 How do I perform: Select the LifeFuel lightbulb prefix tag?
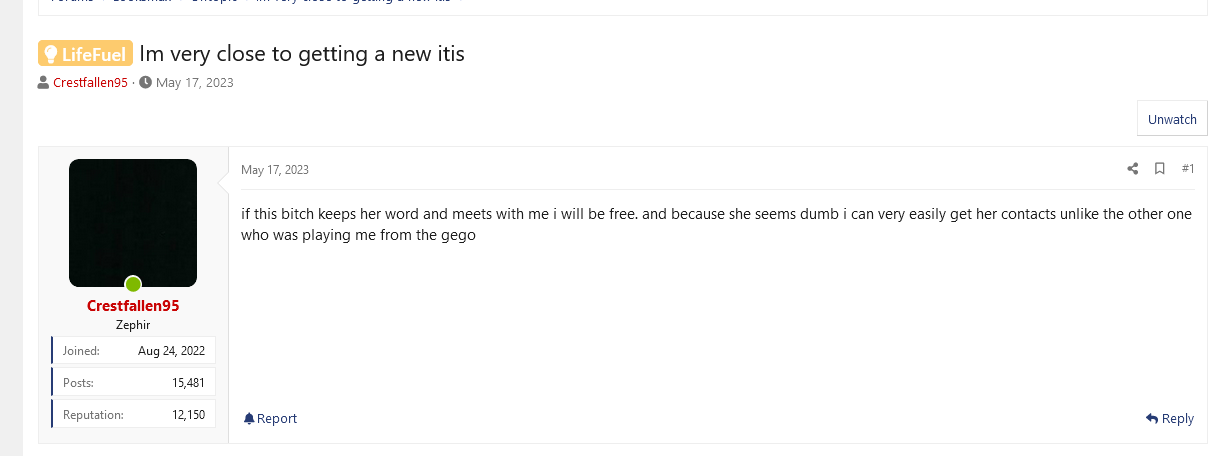click(85, 53)
